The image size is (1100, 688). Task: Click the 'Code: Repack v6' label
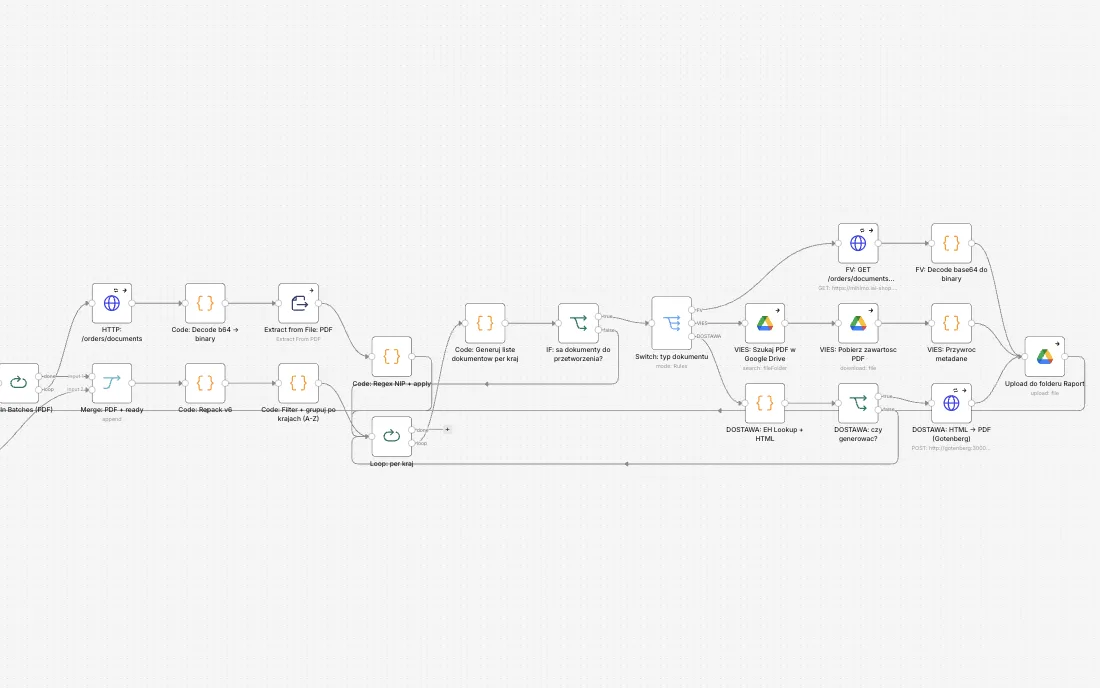click(x=205, y=410)
